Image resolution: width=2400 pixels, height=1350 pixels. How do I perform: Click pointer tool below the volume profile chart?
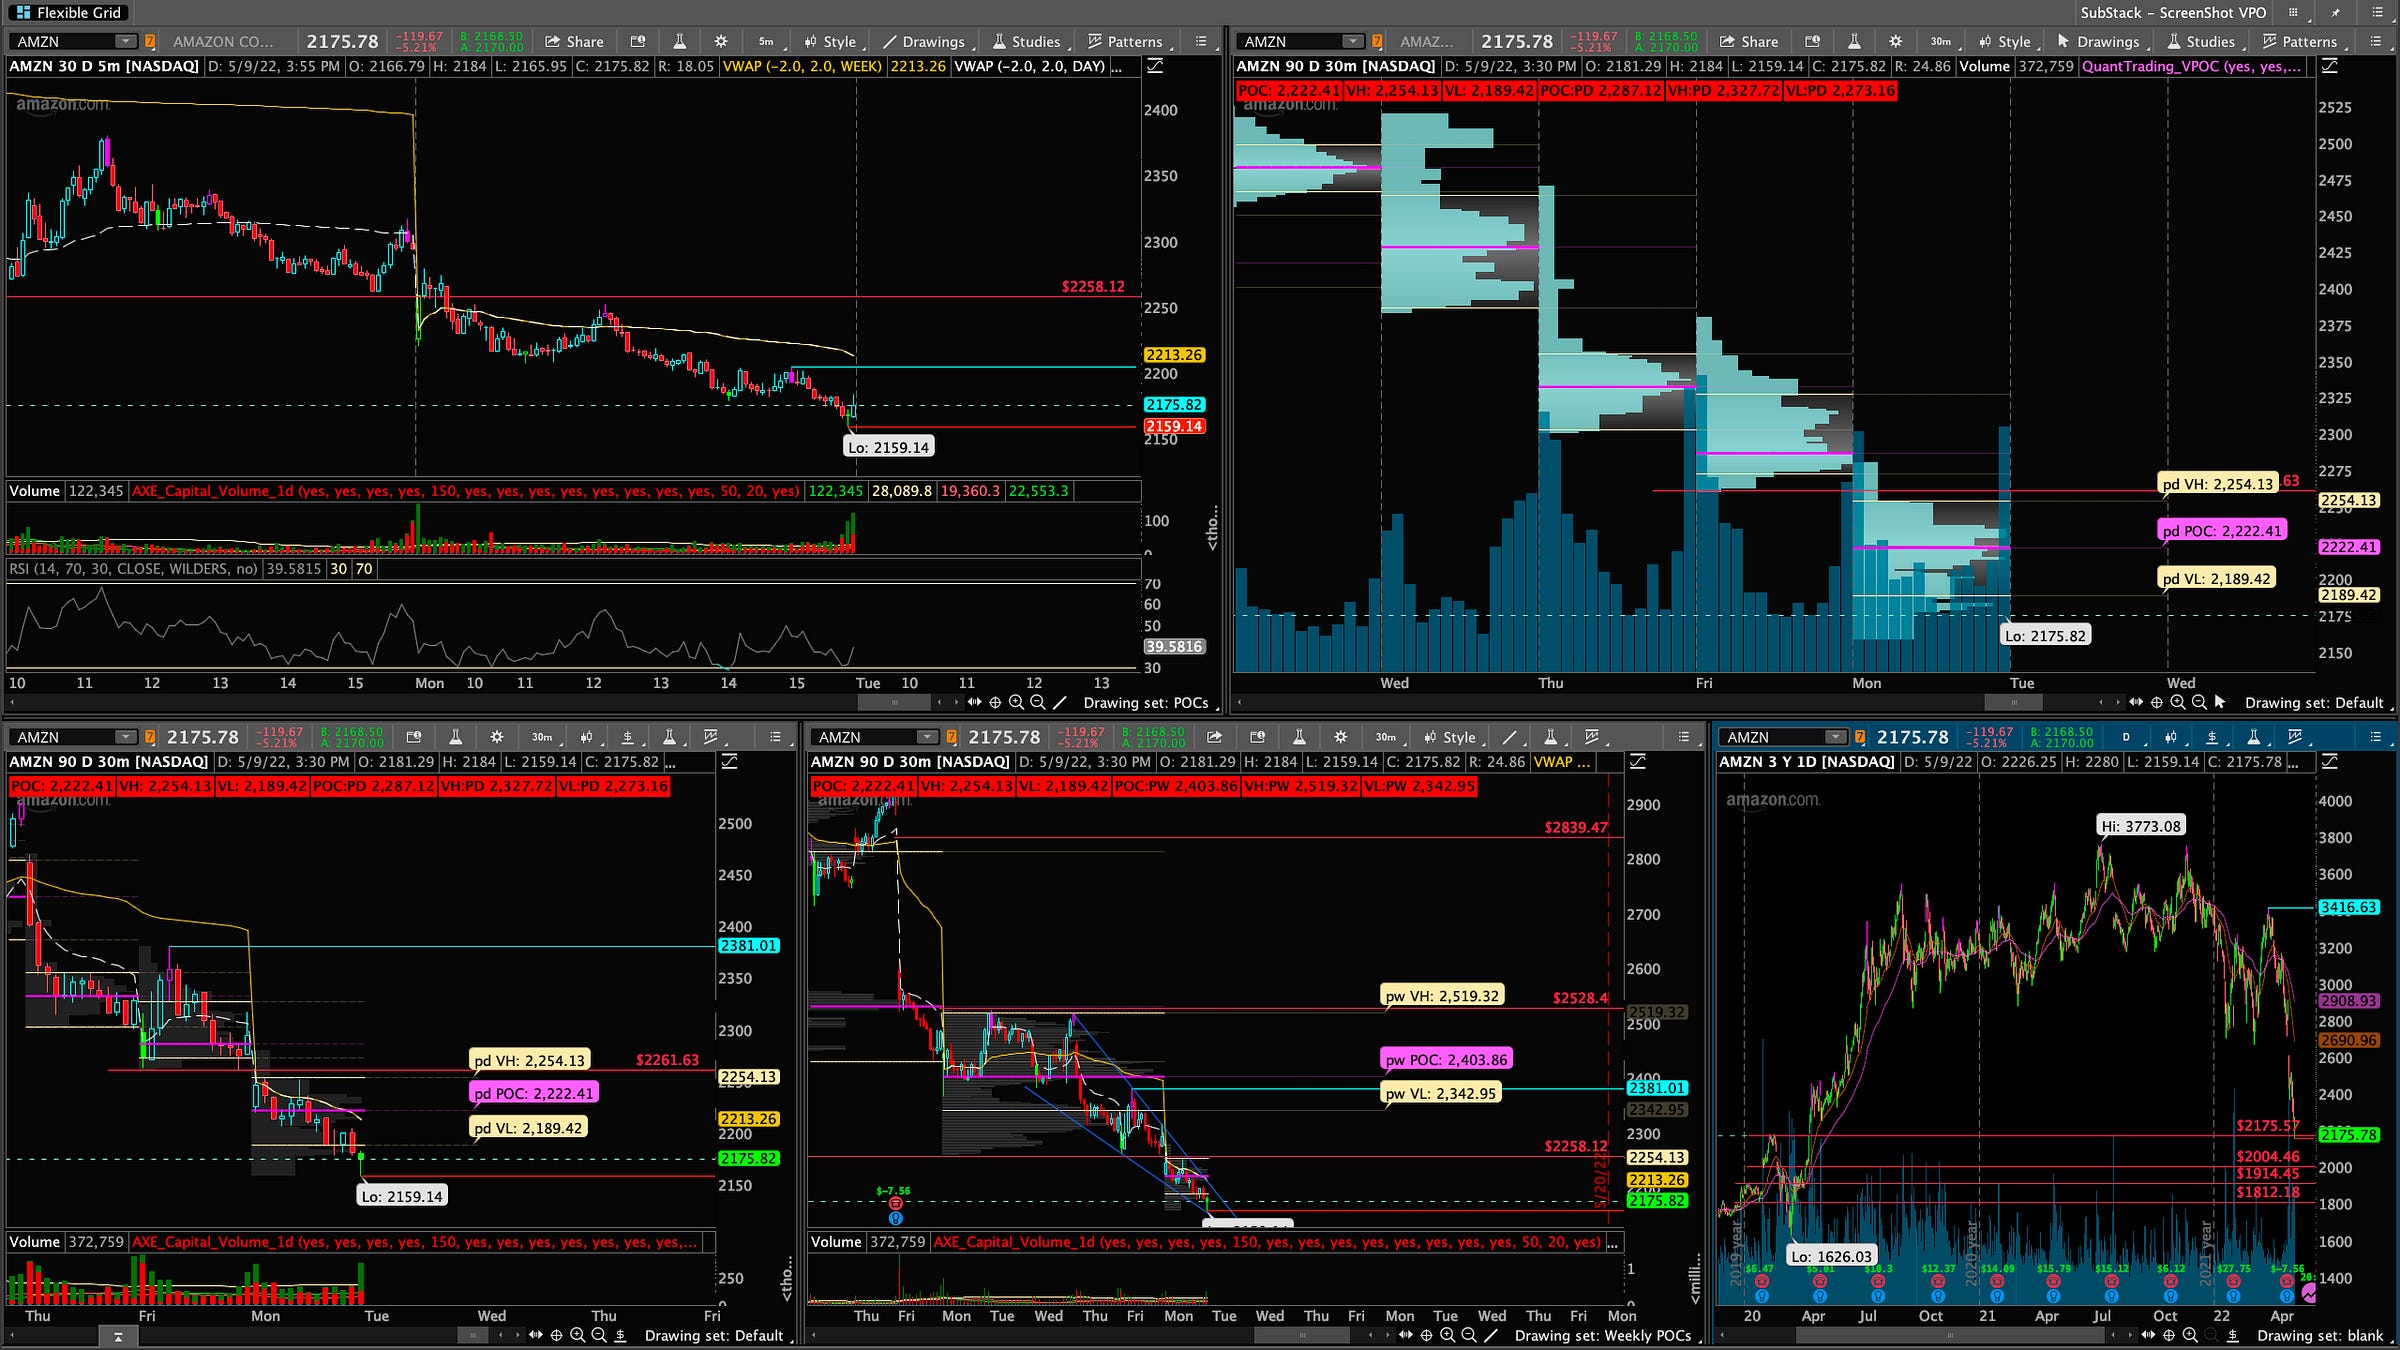click(x=2220, y=702)
